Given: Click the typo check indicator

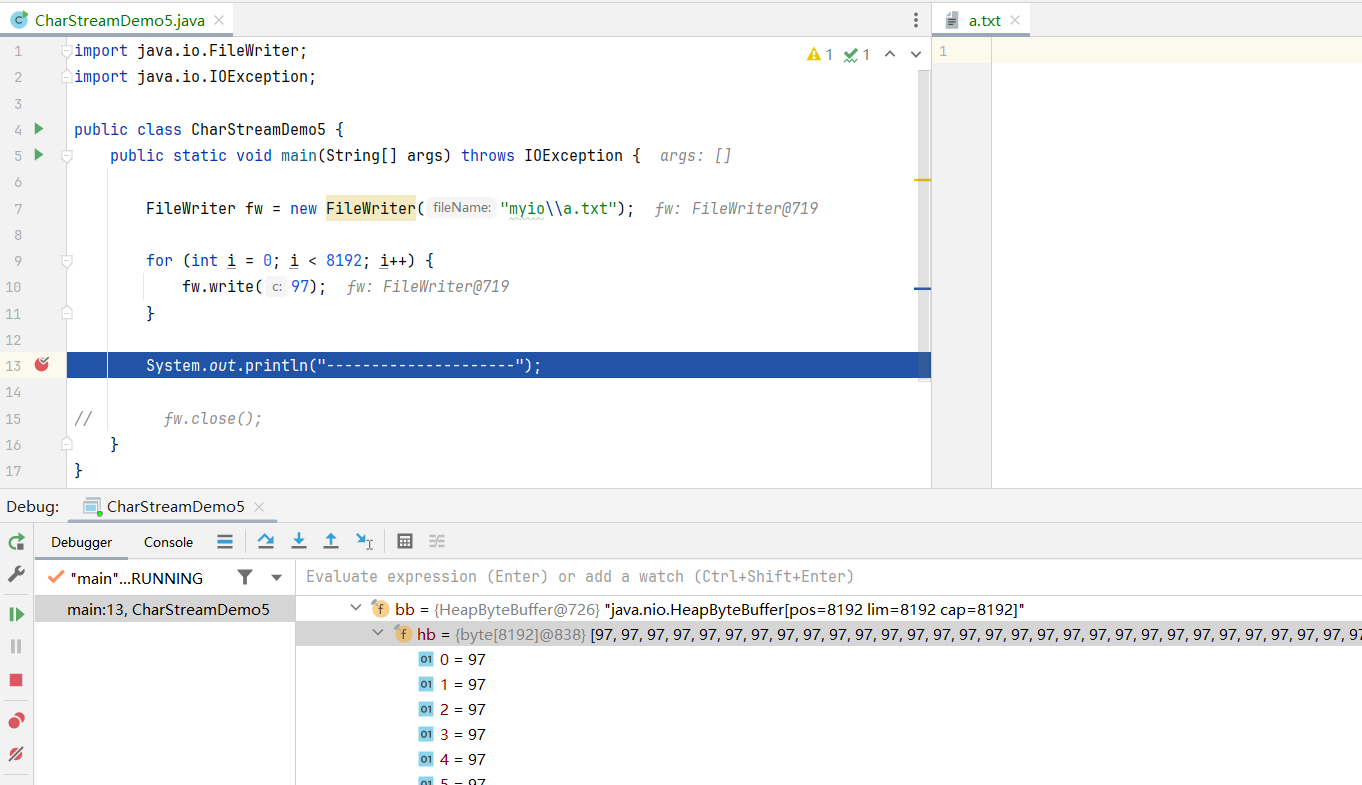Looking at the screenshot, I should coord(856,55).
